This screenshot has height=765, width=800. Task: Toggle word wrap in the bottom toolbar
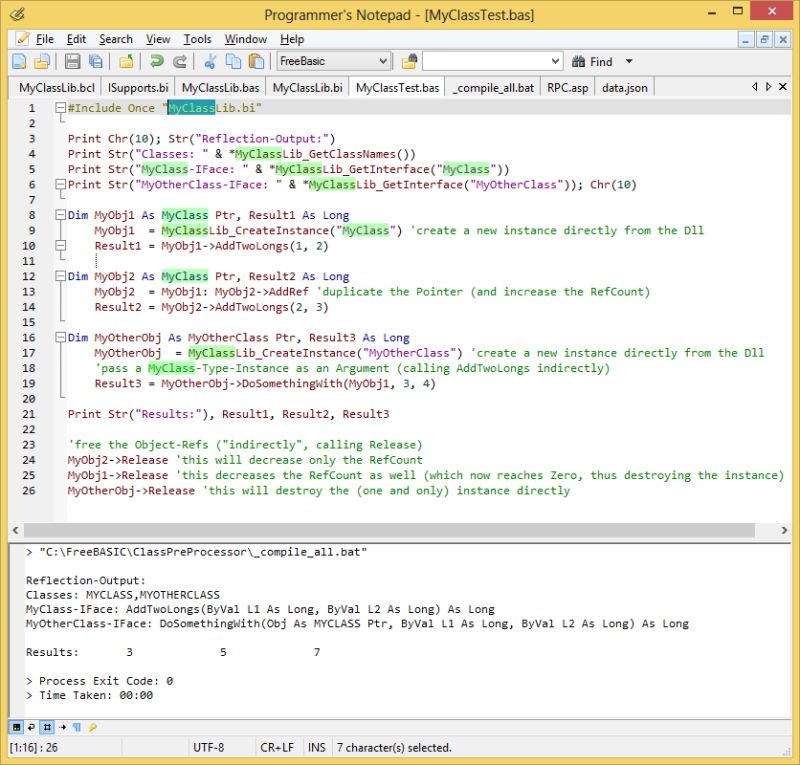32,727
